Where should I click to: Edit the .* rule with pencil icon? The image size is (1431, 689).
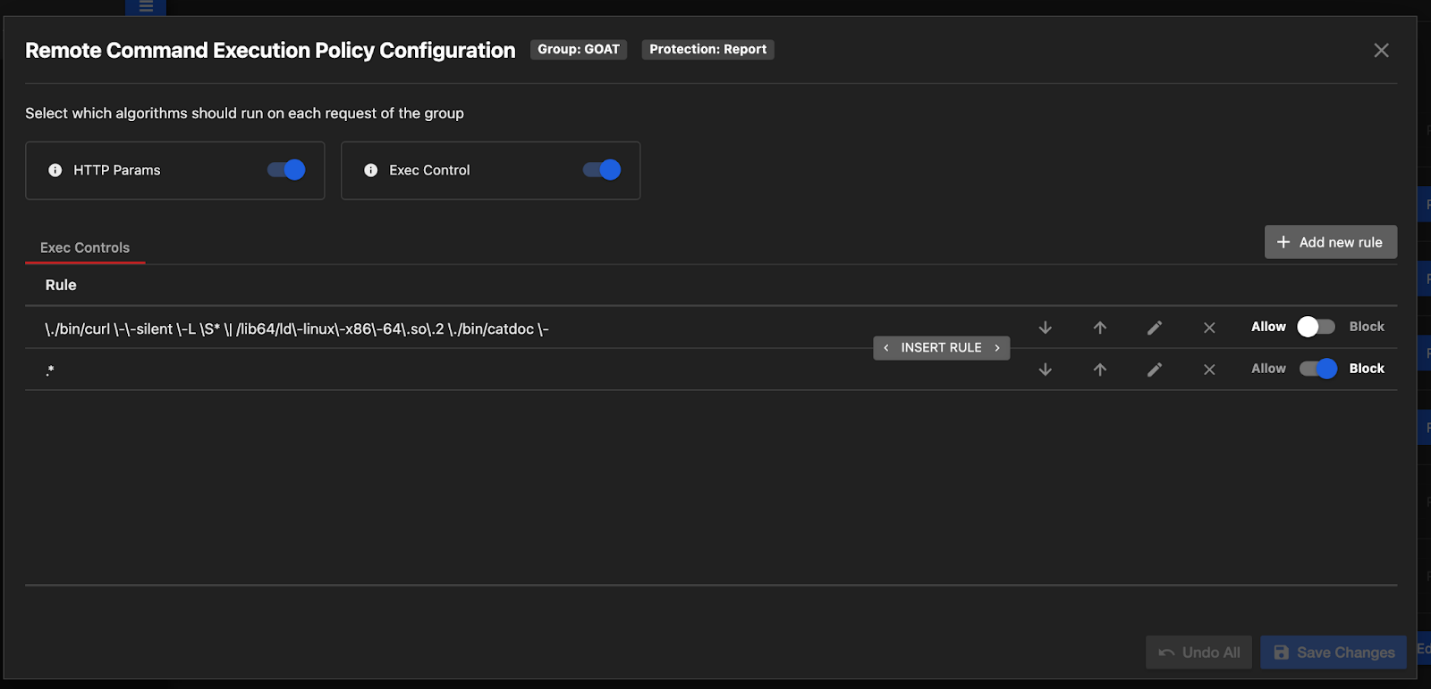click(1154, 370)
